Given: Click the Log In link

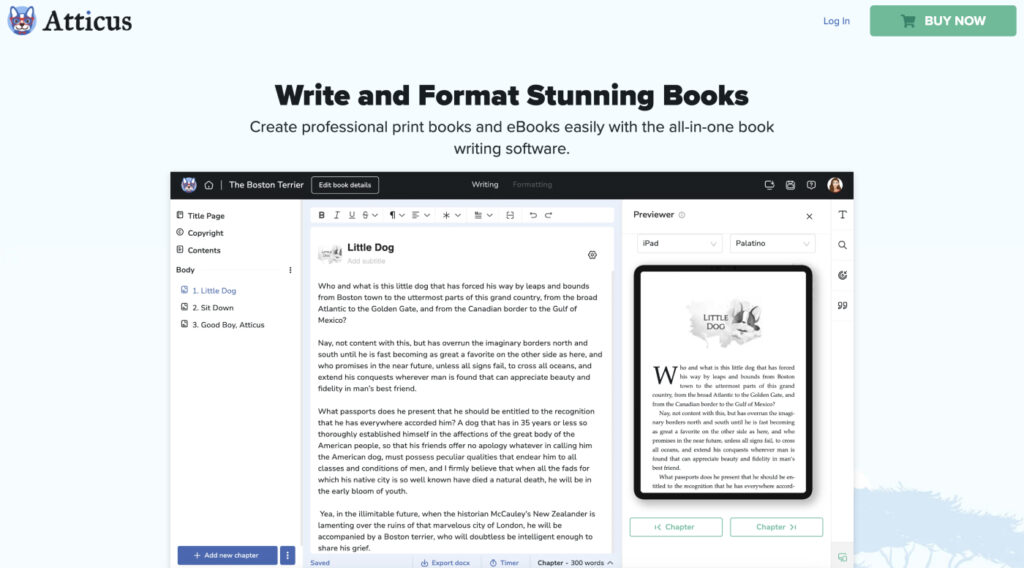Looking at the screenshot, I should tap(836, 21).
